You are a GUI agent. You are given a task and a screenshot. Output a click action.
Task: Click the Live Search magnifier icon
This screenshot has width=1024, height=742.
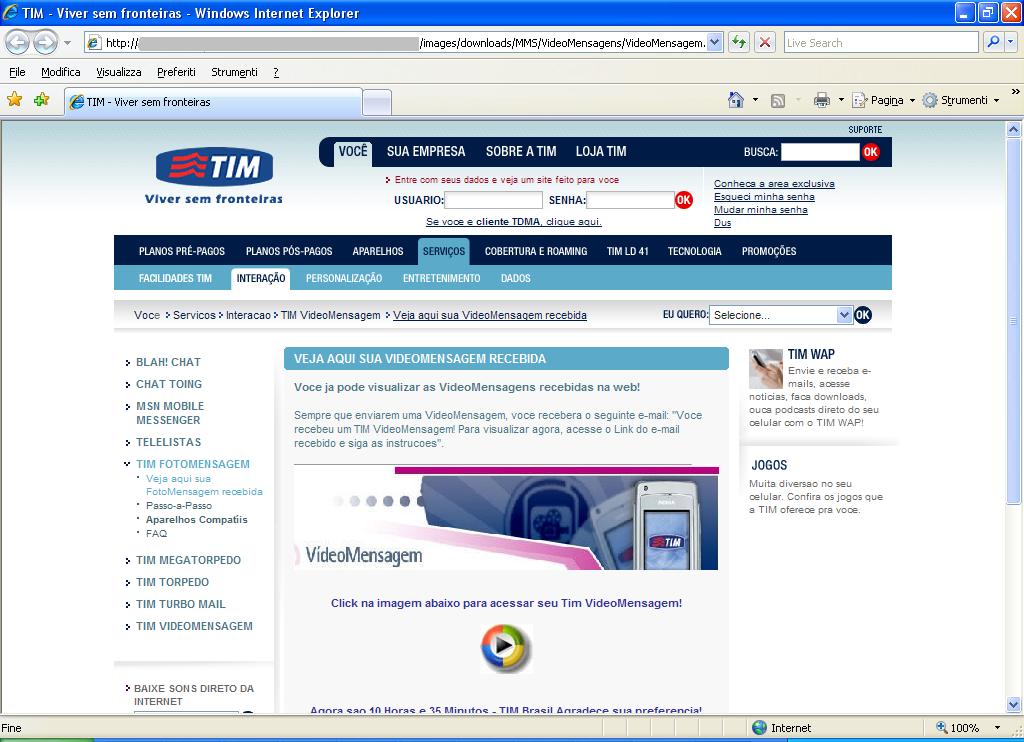(993, 42)
